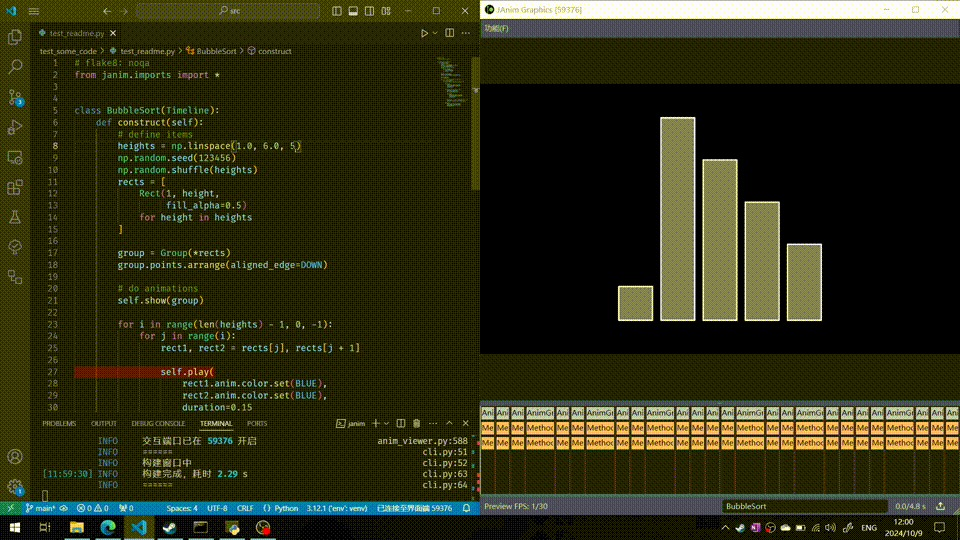
Task: Toggle the breakpoint on line 27
Action: pos(40,372)
